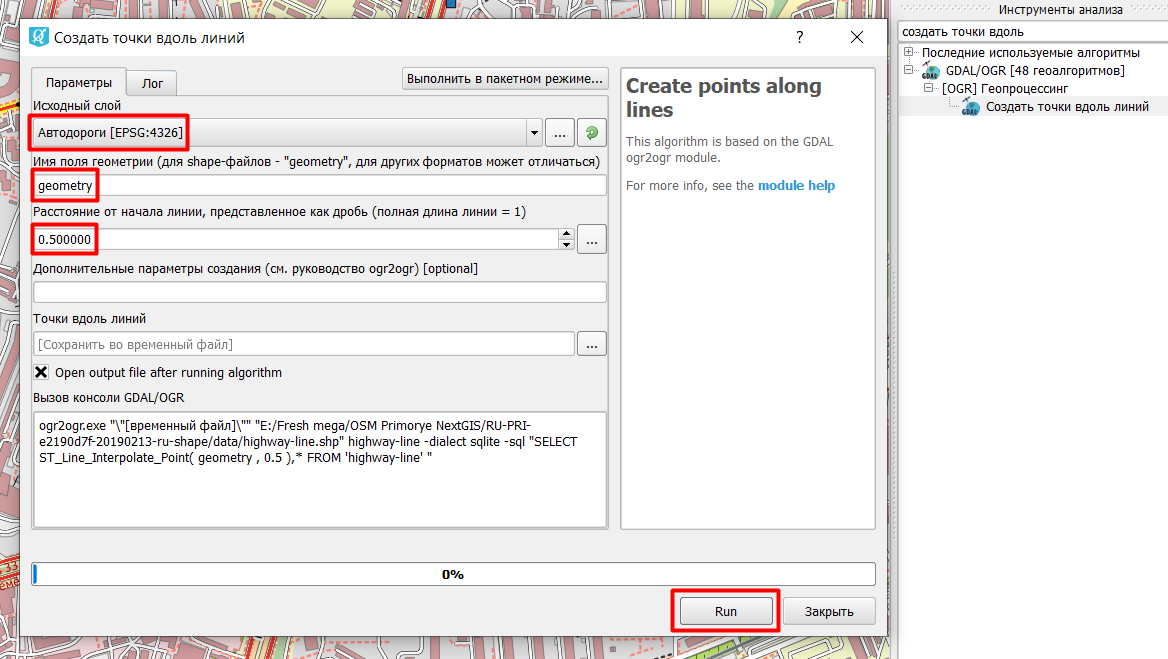Click the 'Закрыть' button
The image size is (1168, 659).
click(x=829, y=611)
